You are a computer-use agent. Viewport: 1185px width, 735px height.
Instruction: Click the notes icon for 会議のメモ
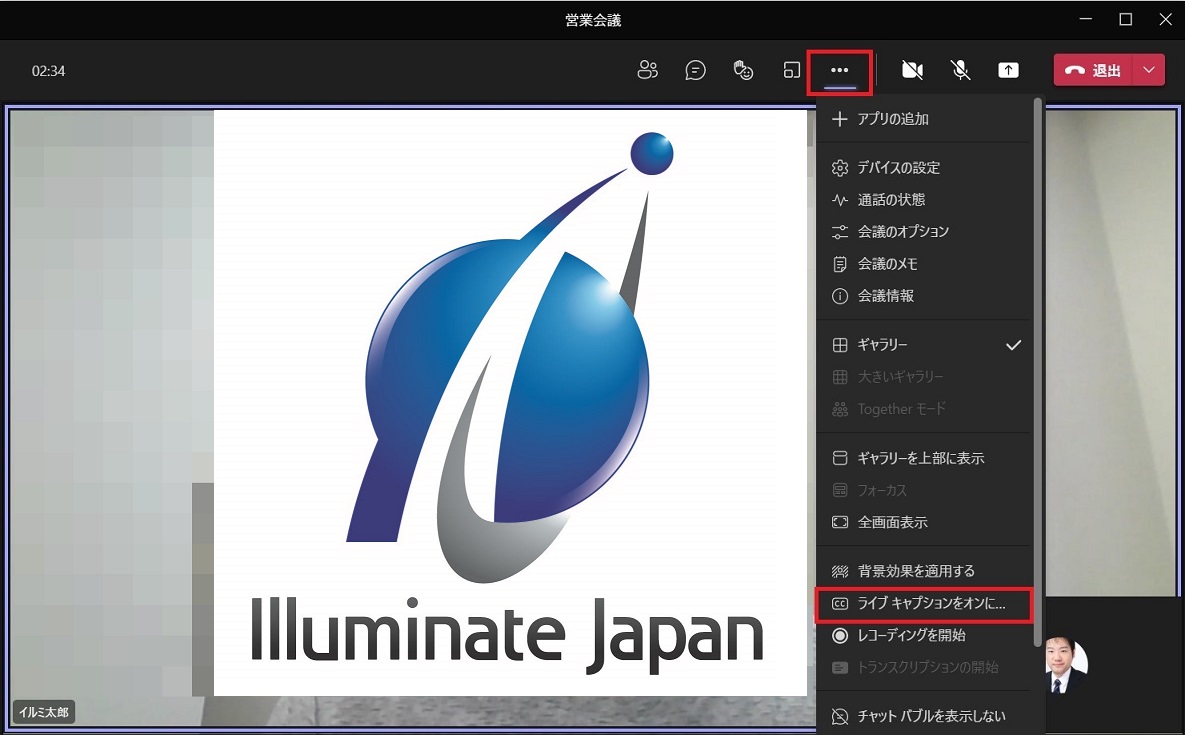tap(840, 264)
